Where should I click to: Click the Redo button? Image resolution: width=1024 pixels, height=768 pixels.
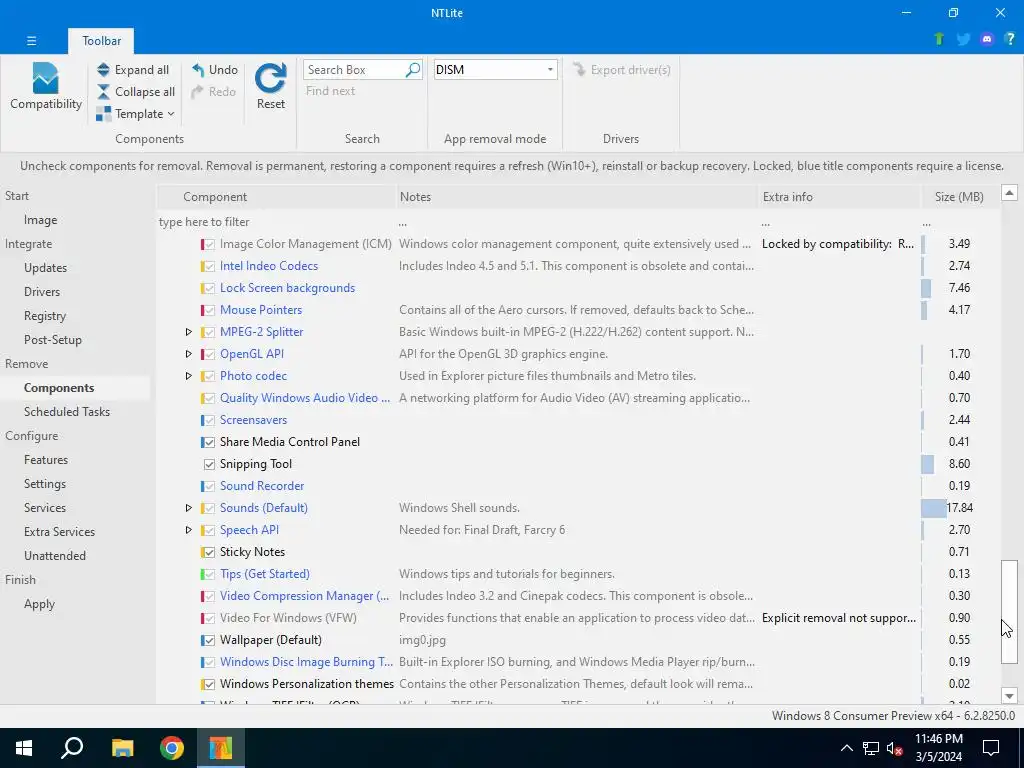(213, 92)
